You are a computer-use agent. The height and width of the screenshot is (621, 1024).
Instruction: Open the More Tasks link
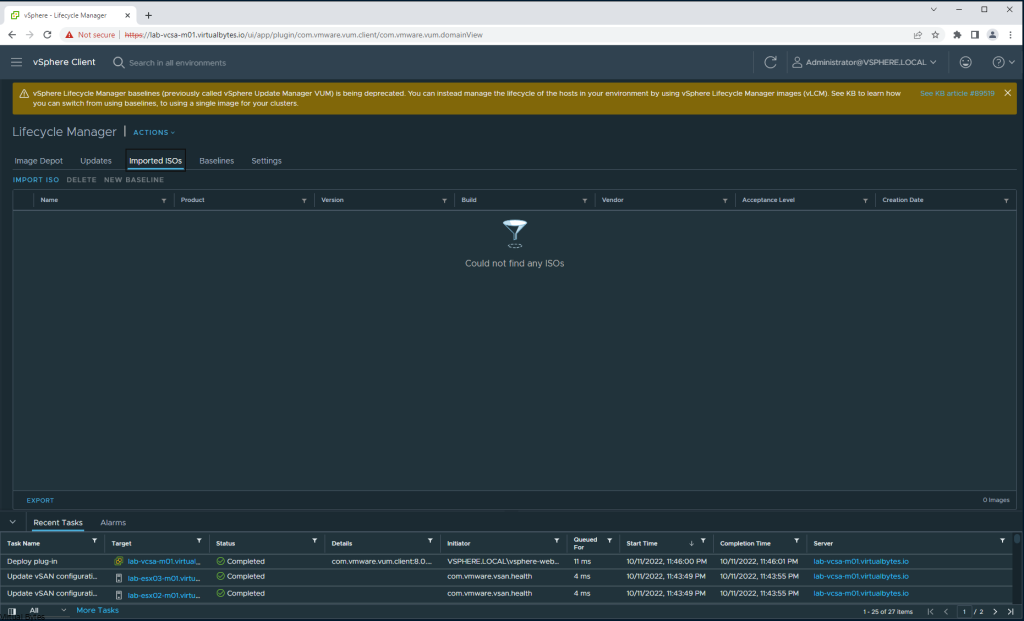[x=97, y=611]
